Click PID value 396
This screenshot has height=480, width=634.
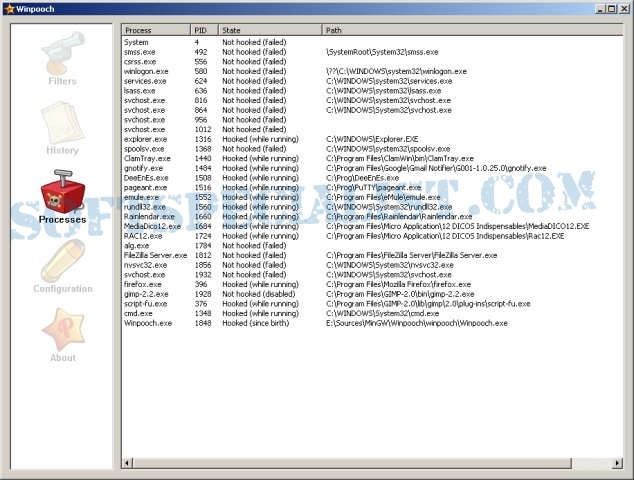click(x=201, y=284)
